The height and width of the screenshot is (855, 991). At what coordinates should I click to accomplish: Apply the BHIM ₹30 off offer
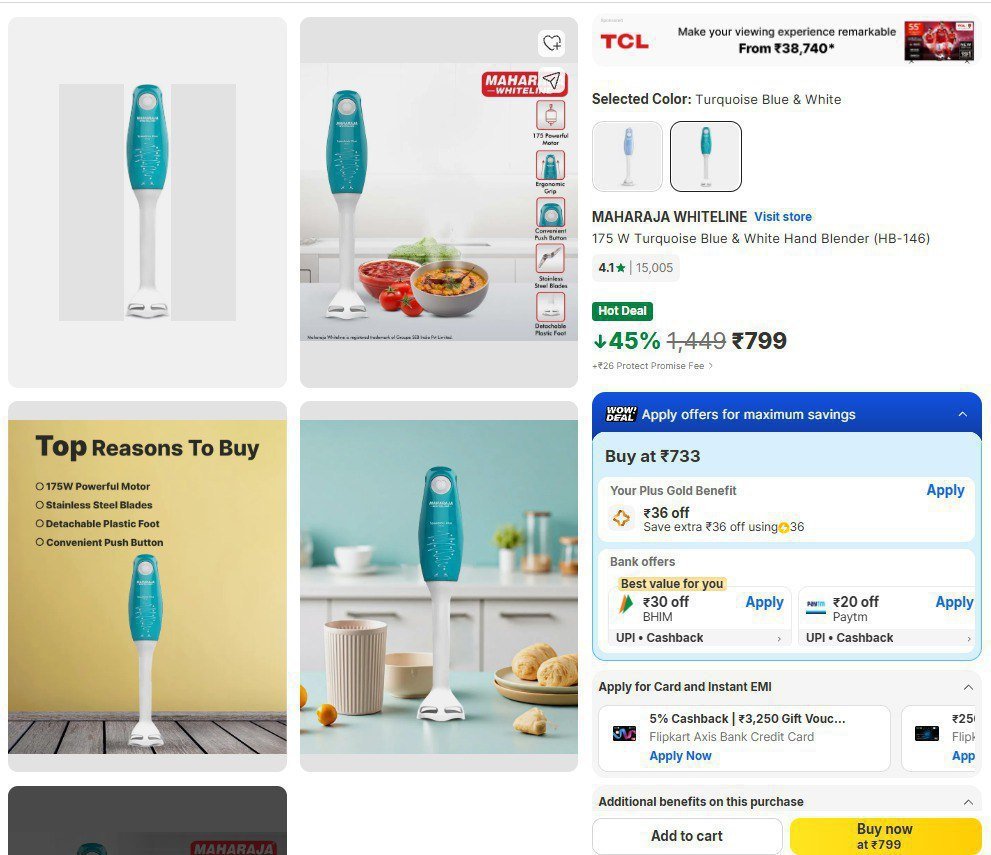tap(764, 602)
